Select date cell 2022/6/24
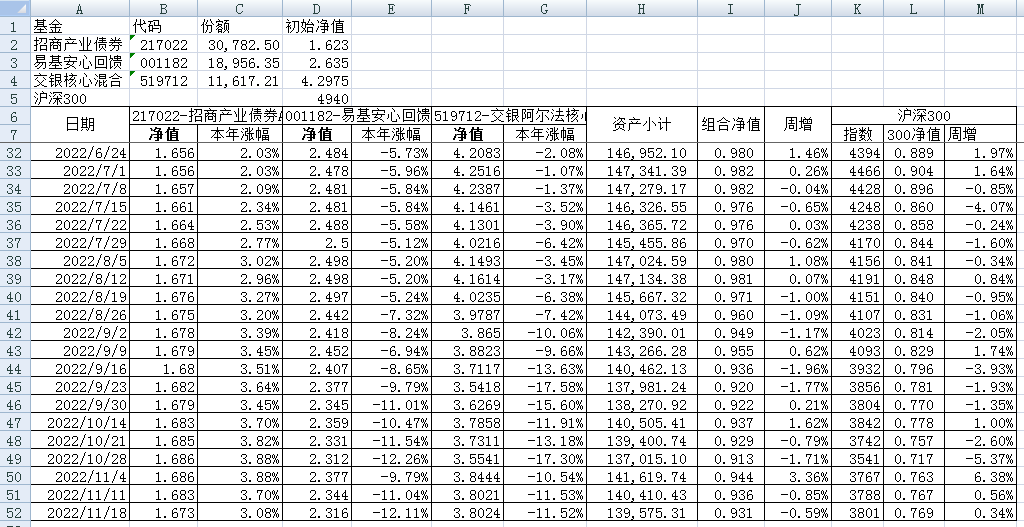 80,153
